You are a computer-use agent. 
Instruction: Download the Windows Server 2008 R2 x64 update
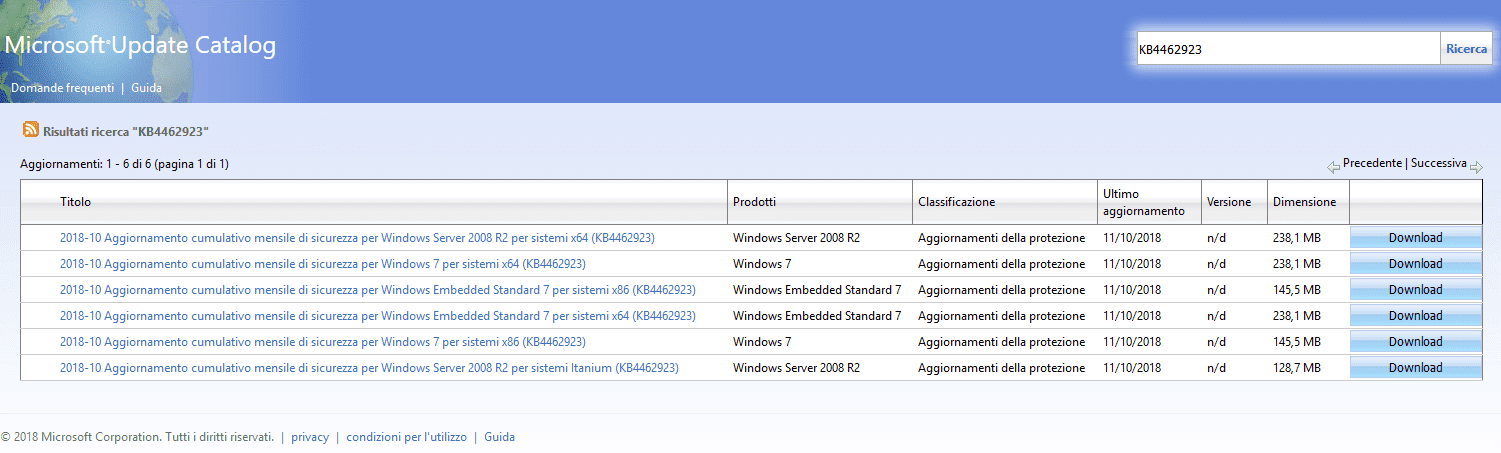click(1415, 238)
